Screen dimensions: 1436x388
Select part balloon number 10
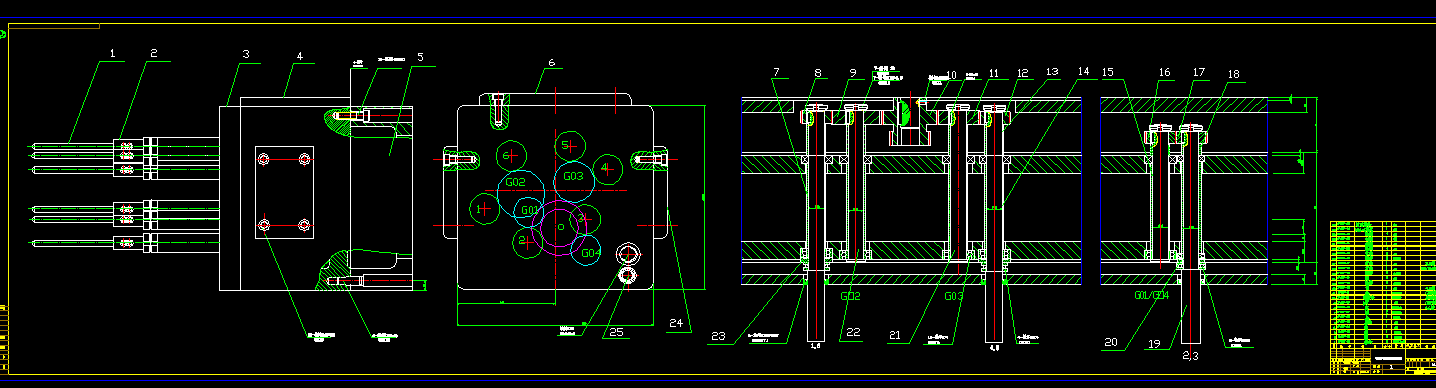(x=951, y=75)
